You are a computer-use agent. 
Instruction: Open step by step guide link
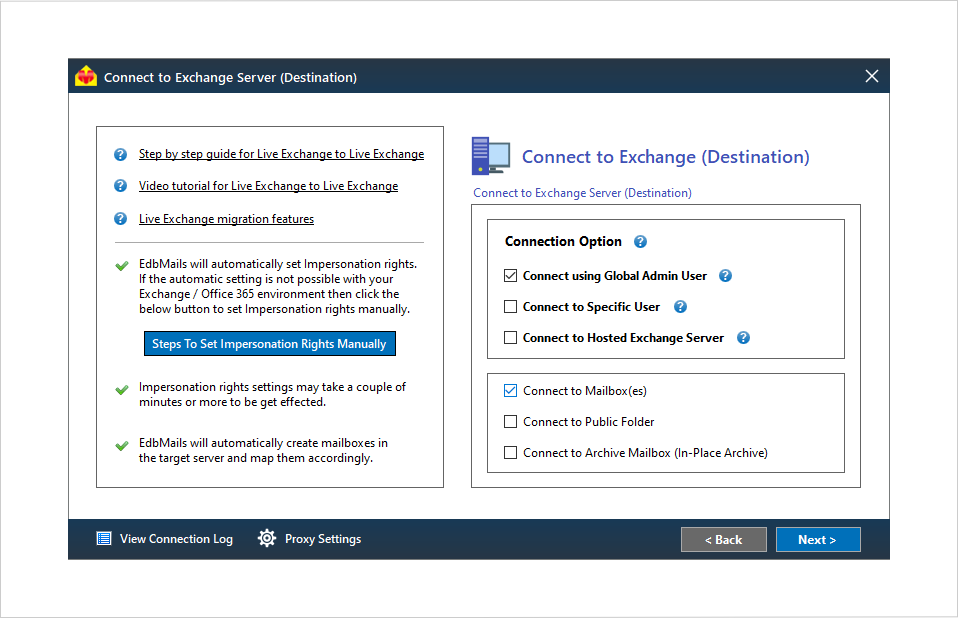281,154
